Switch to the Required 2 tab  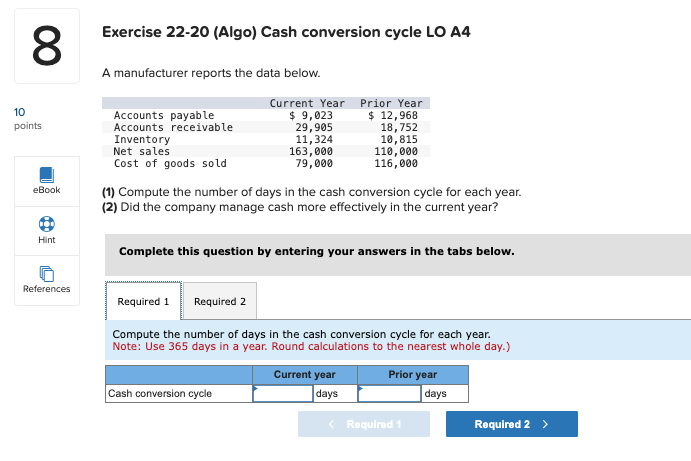(220, 301)
